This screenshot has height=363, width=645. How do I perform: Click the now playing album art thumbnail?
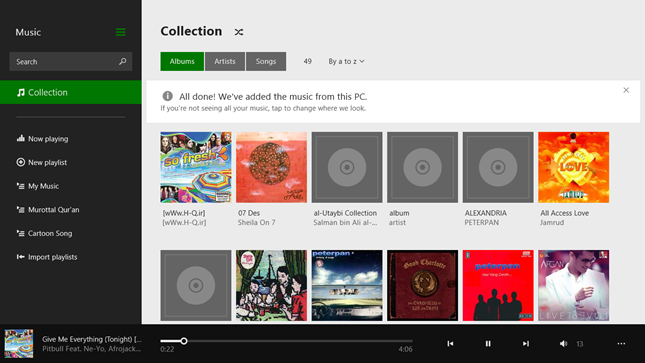19,343
